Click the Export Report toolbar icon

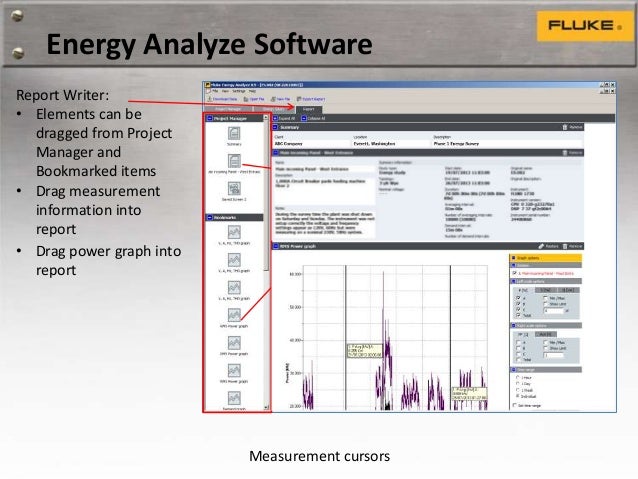click(299, 99)
